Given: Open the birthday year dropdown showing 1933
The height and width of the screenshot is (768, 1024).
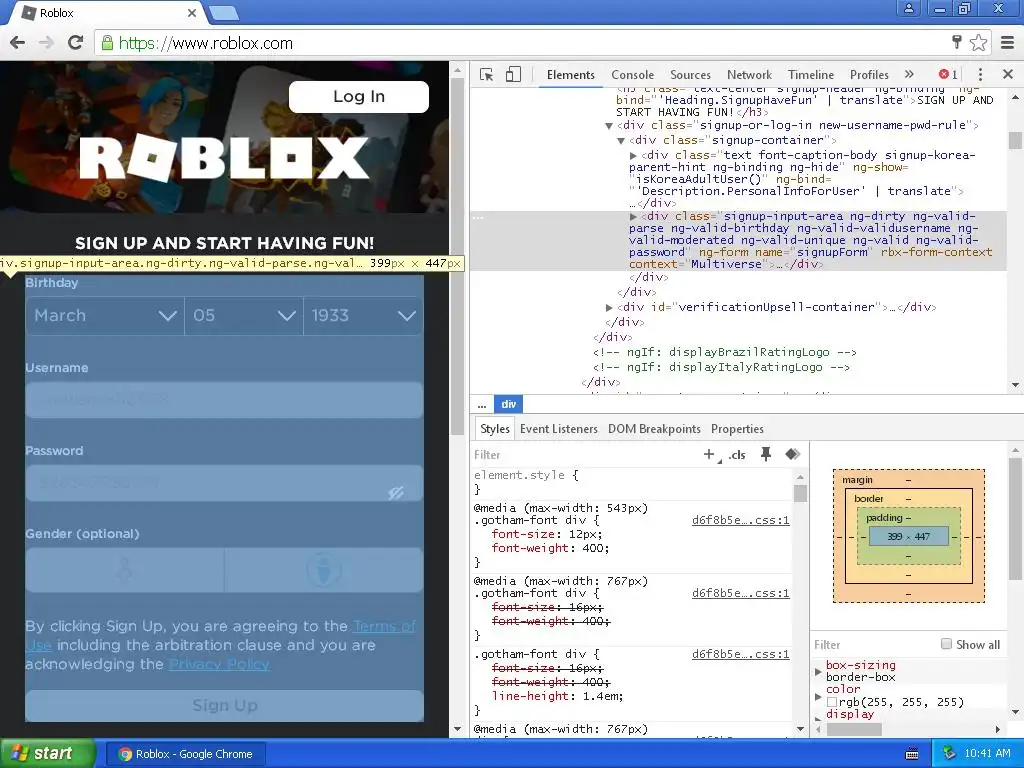Looking at the screenshot, I should (363, 315).
